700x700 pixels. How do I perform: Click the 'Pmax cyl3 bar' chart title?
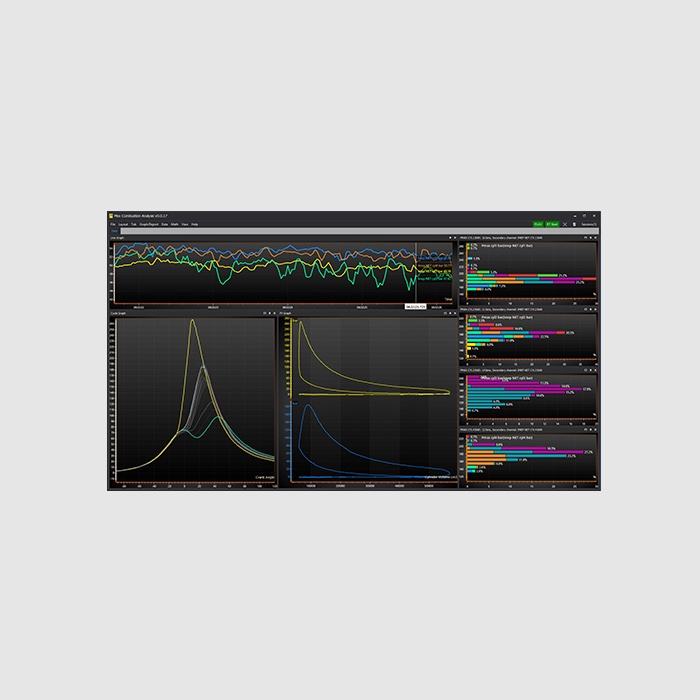(x=507, y=378)
